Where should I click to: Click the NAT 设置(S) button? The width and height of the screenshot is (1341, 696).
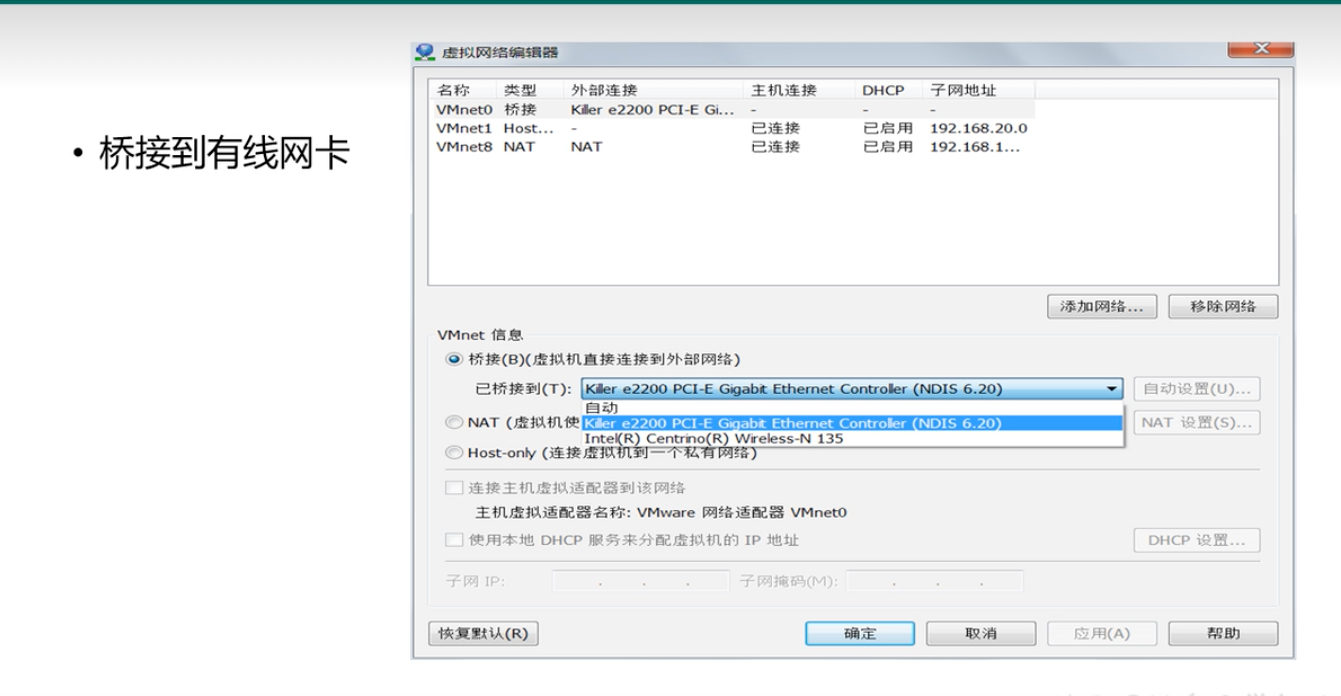coord(1197,422)
